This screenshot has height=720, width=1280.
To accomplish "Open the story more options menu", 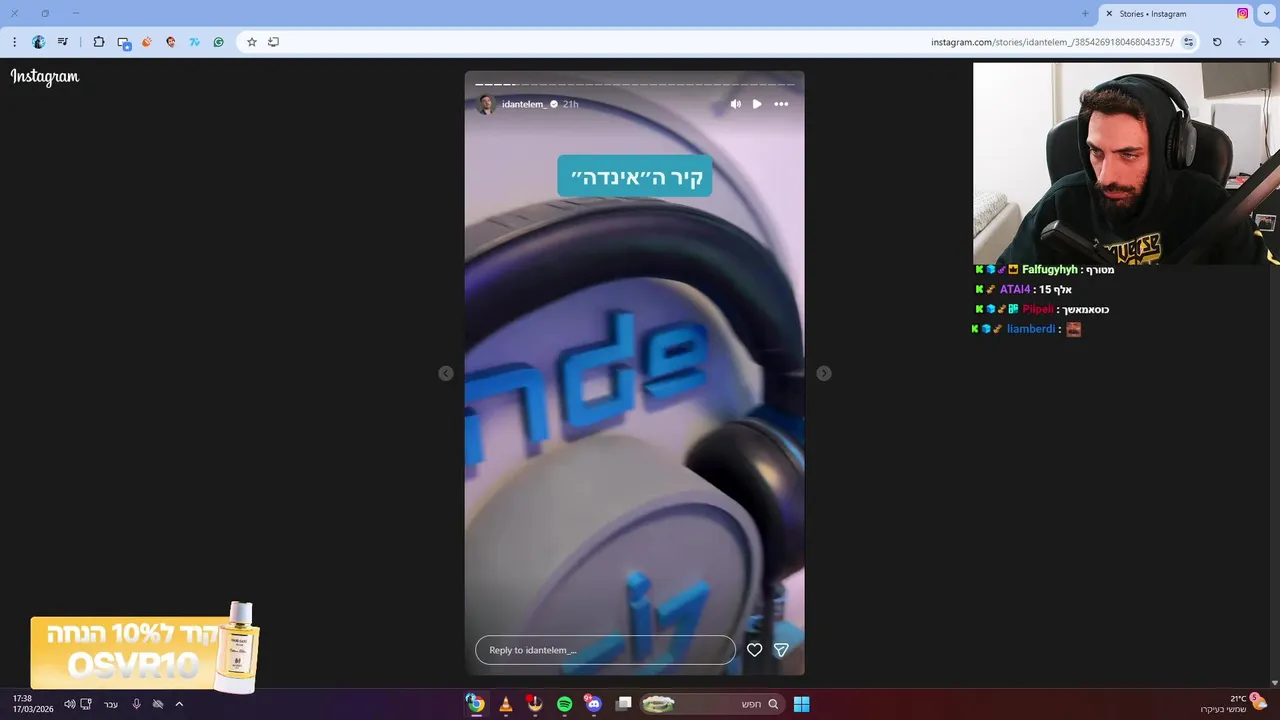I will point(781,104).
